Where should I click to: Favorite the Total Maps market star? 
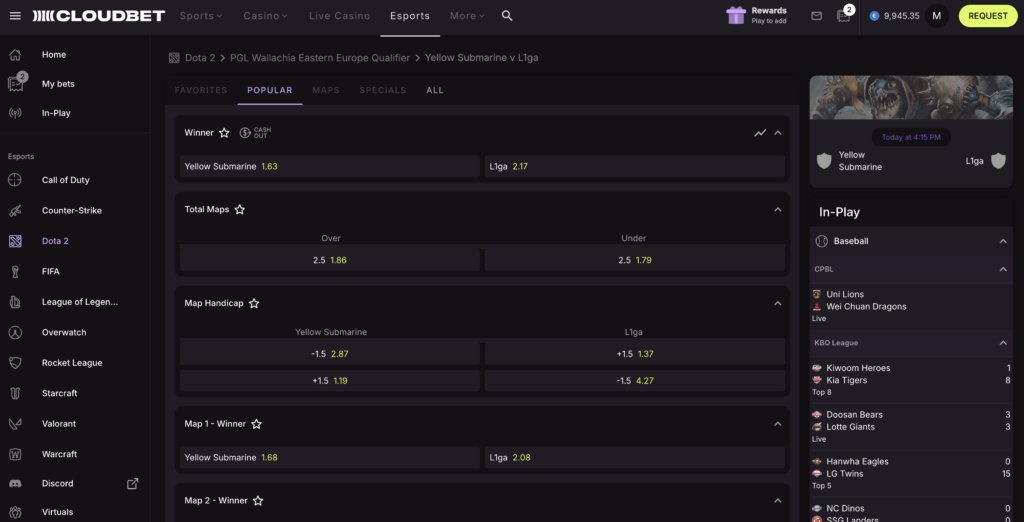click(x=240, y=210)
